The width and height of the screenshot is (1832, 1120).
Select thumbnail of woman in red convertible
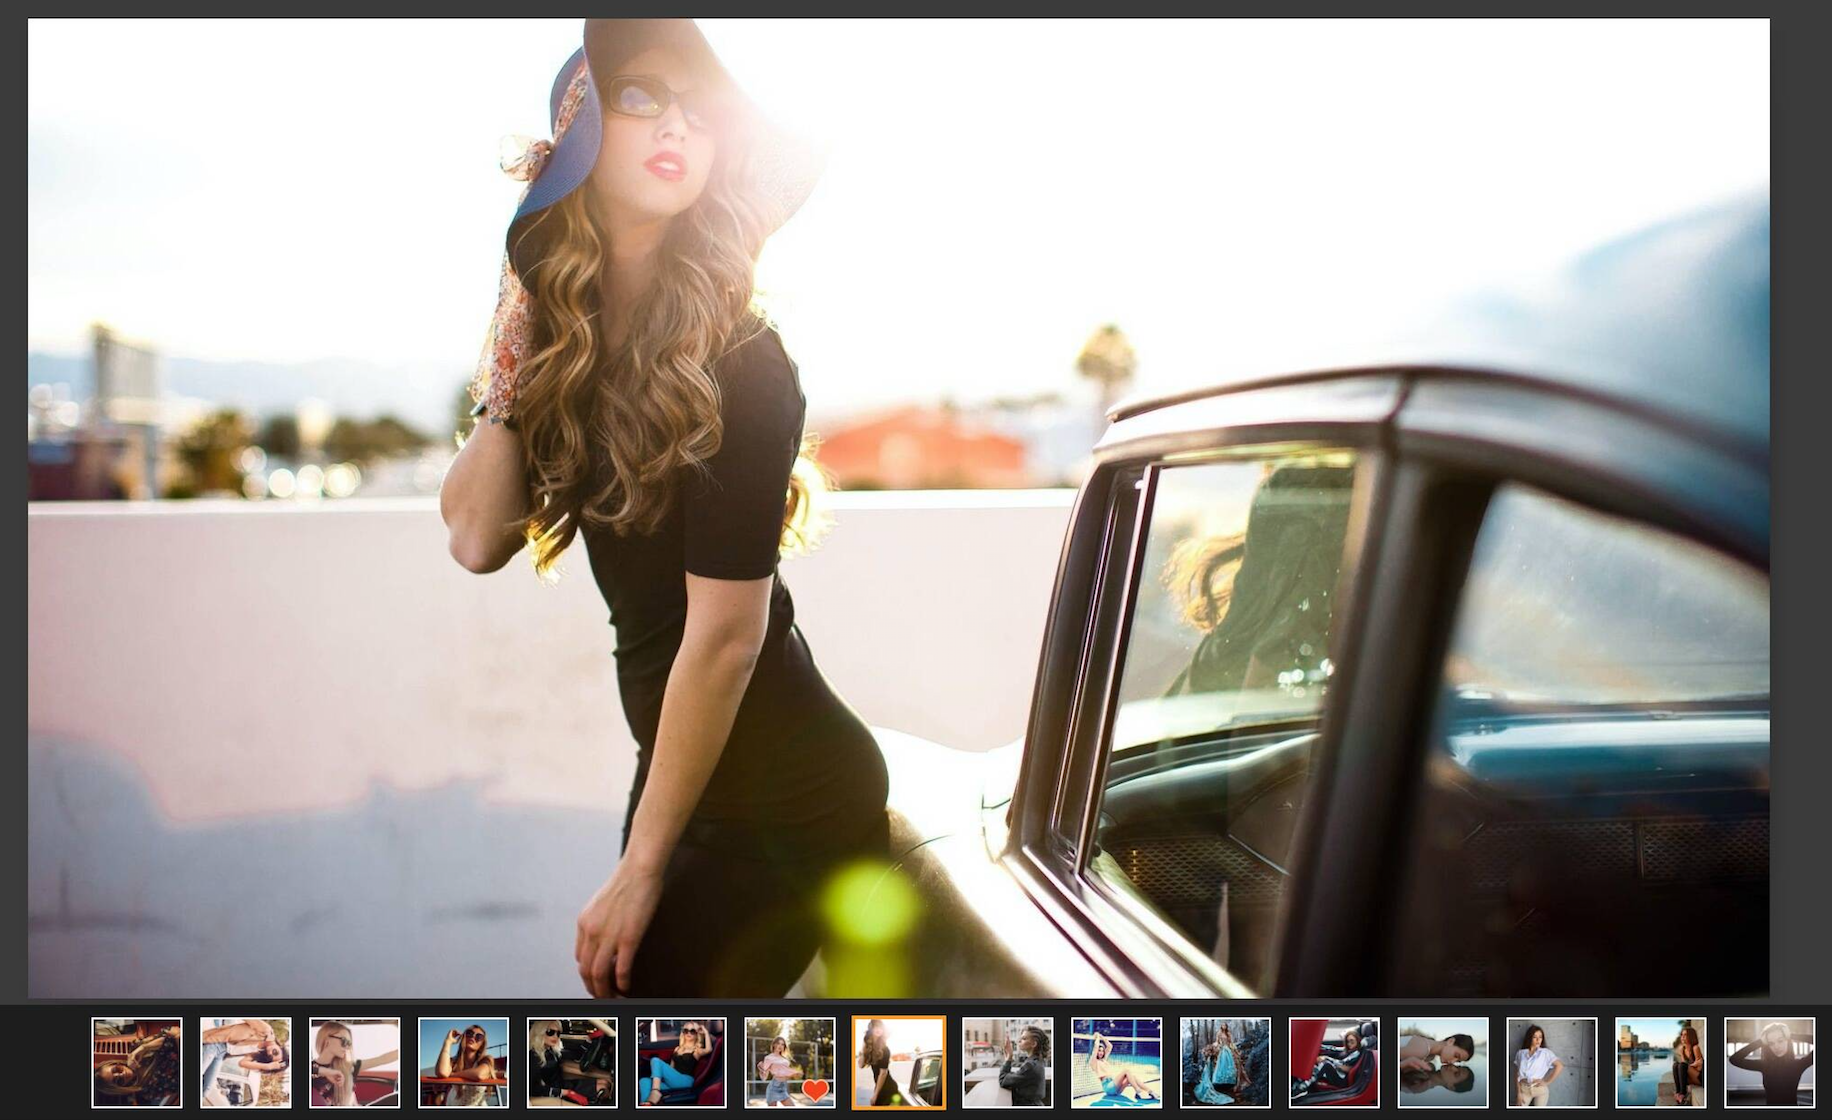click(x=1335, y=1063)
